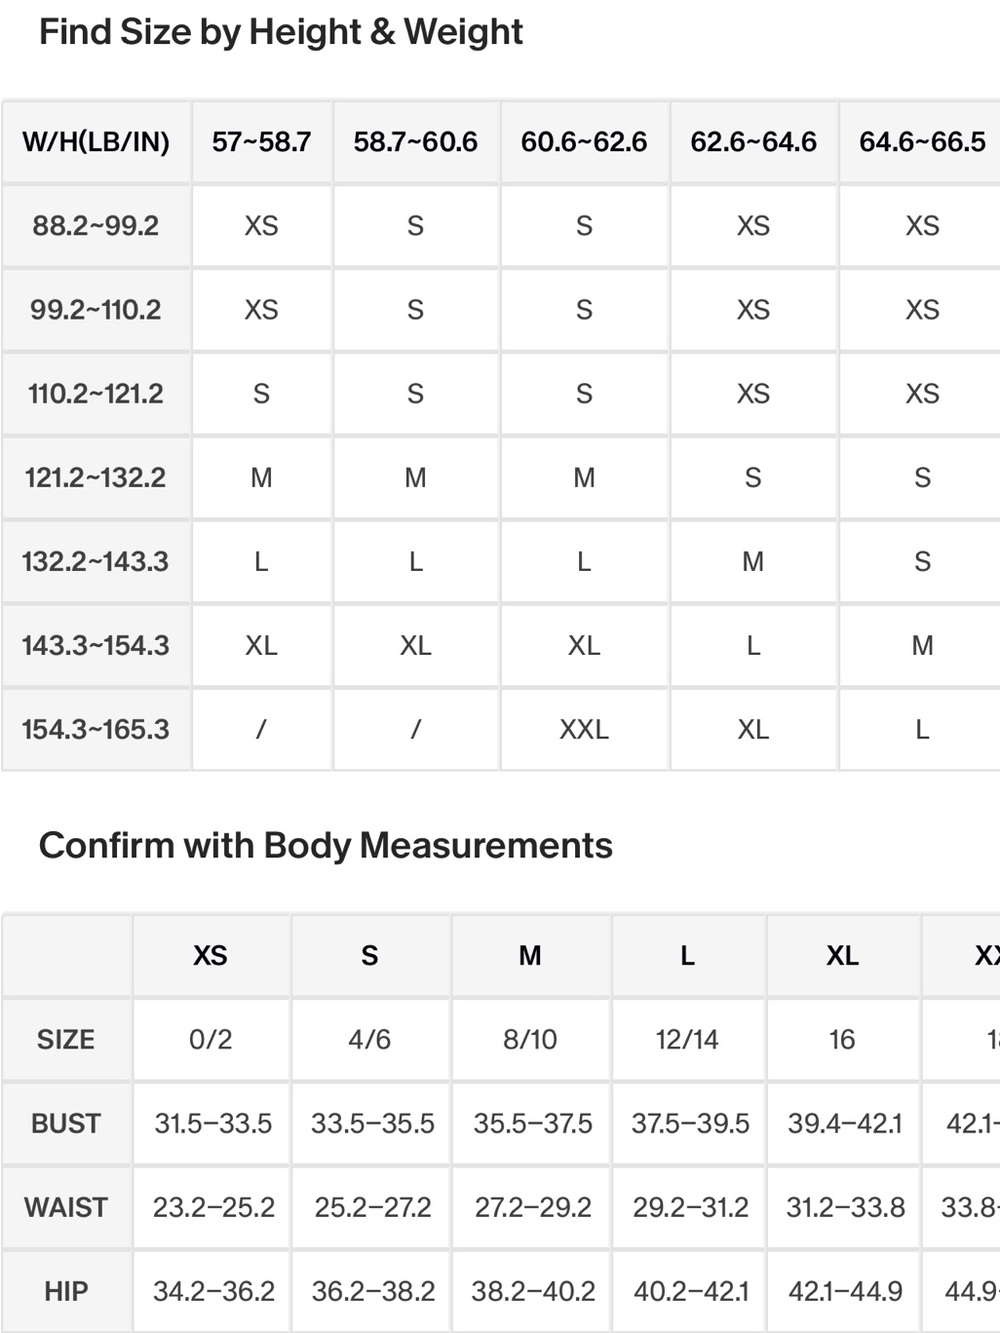
Task: Click the 12/14 size cell
Action: click(688, 1040)
